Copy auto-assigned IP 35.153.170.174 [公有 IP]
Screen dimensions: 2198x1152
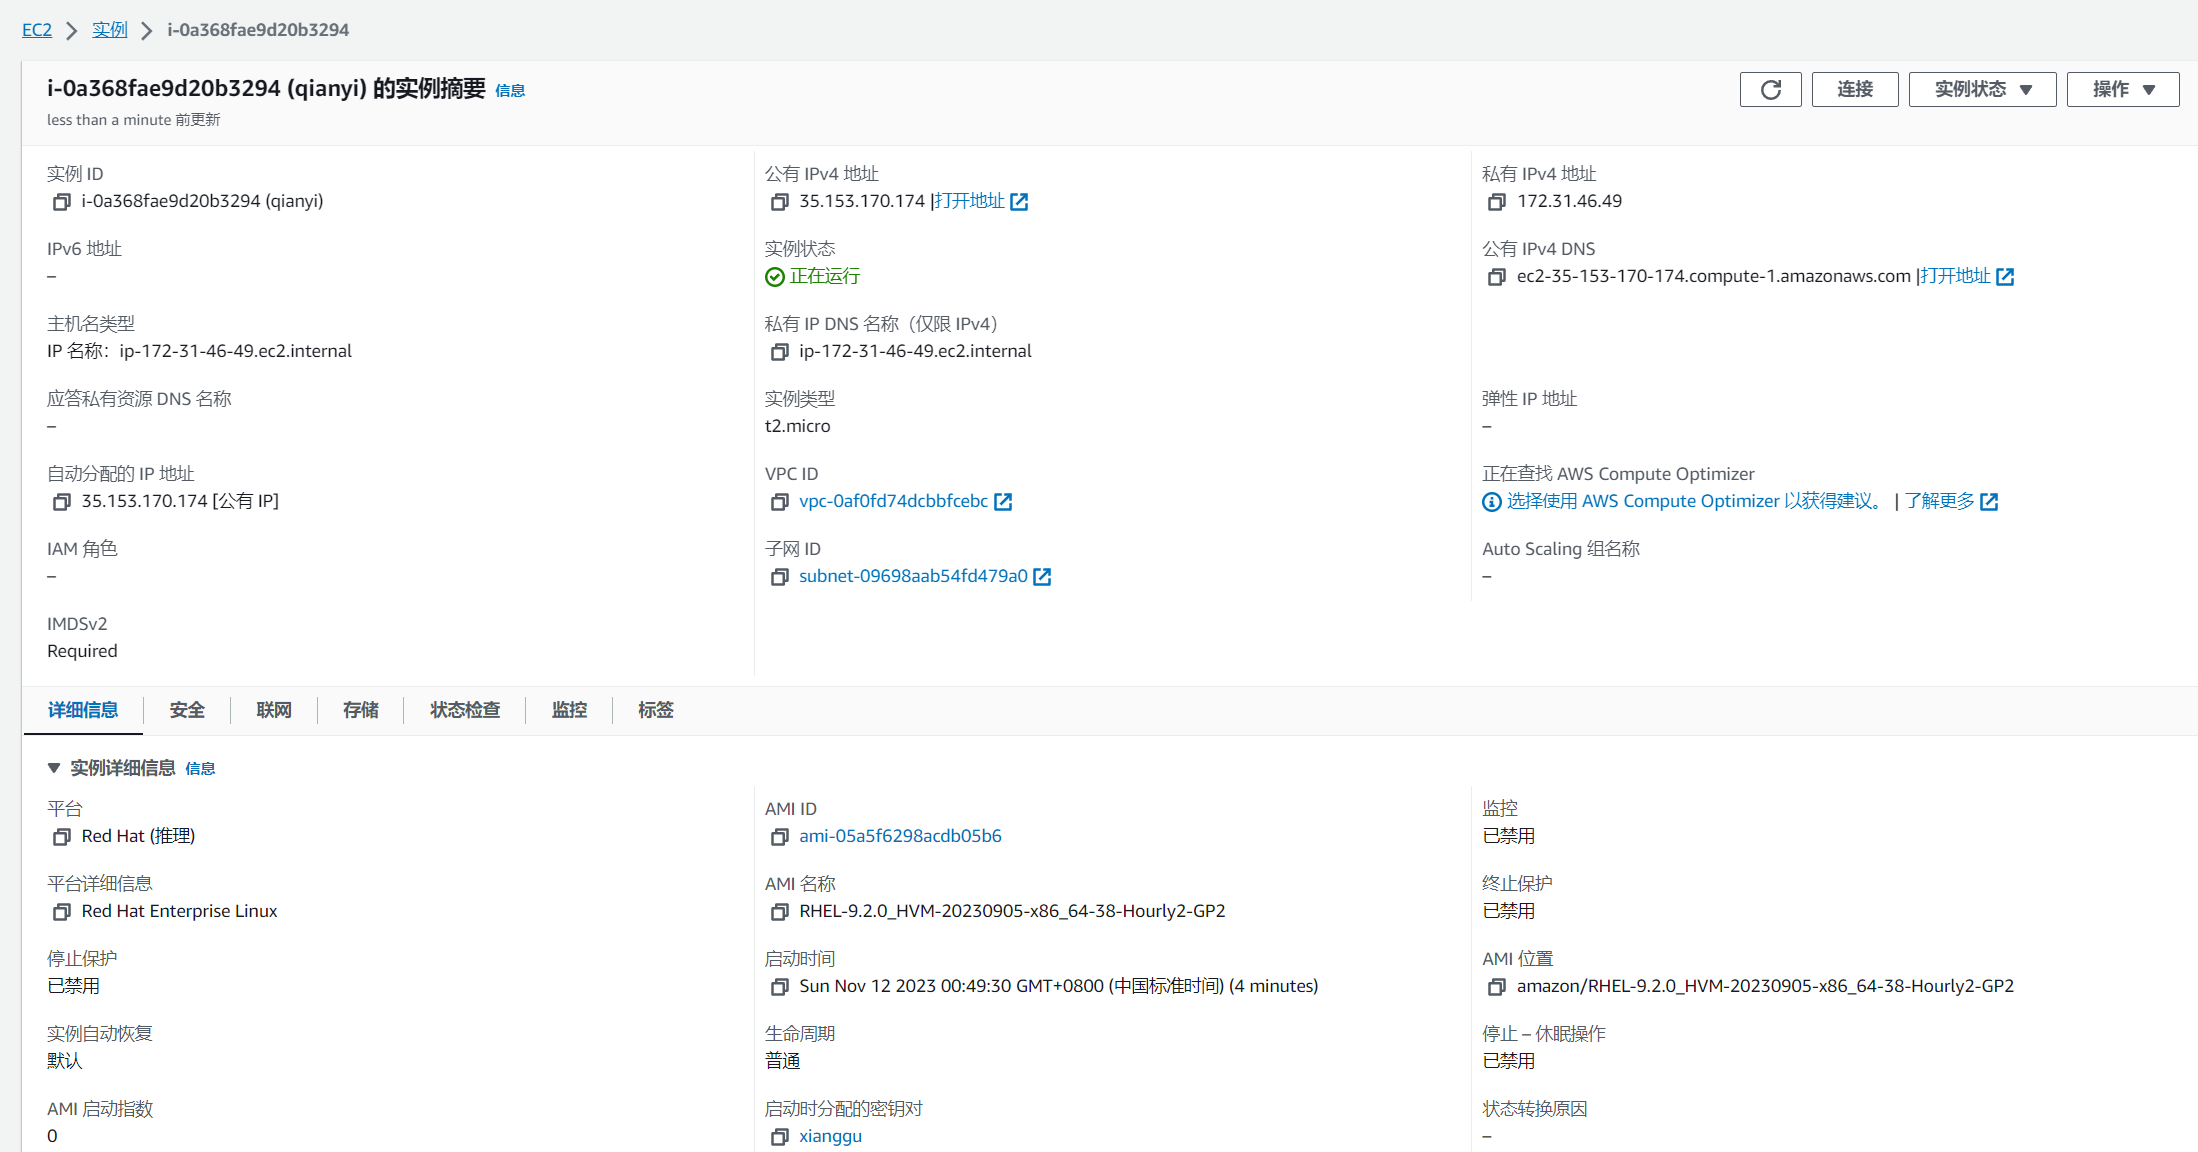[62, 502]
